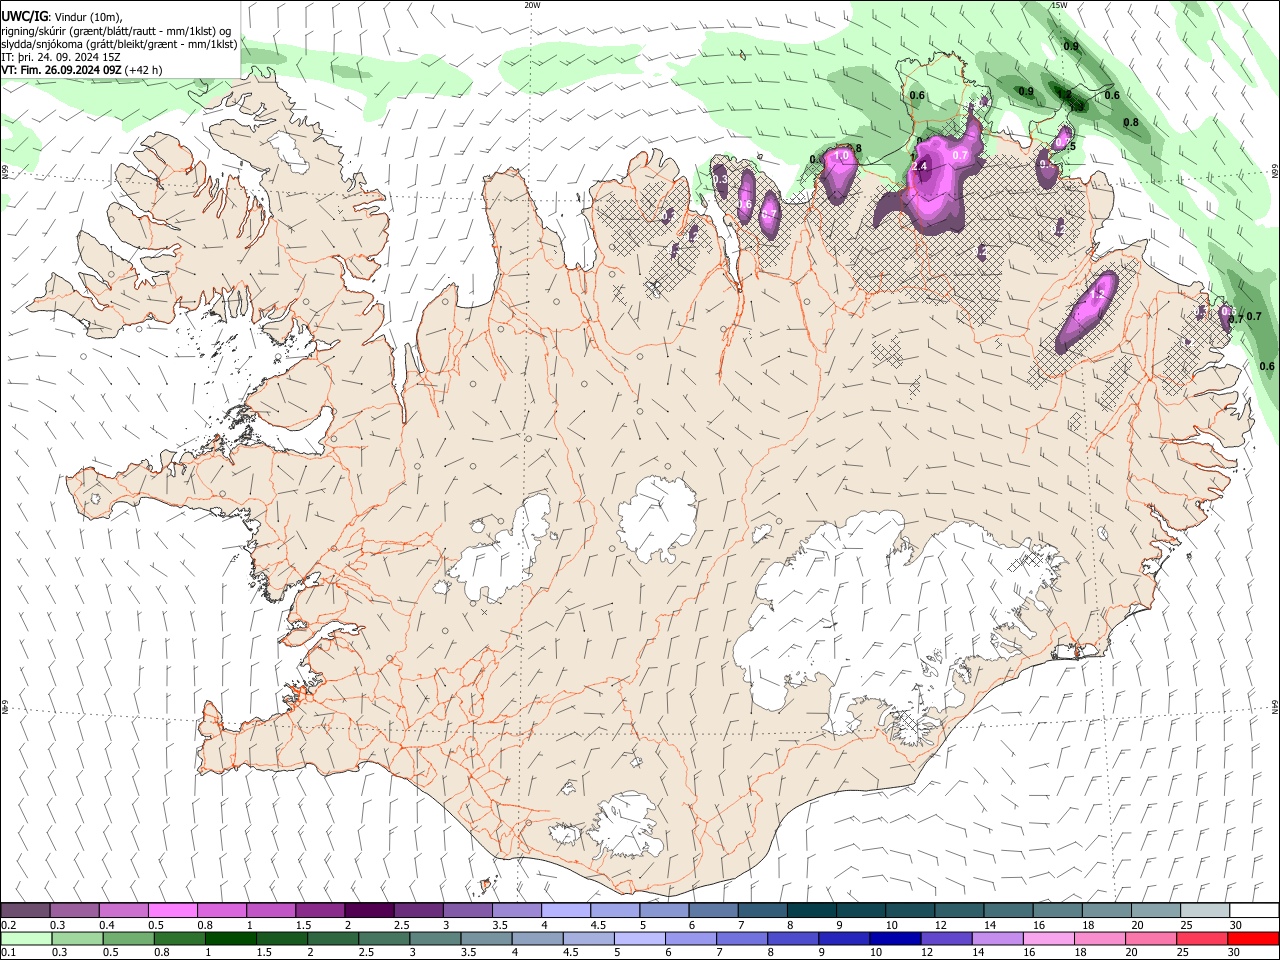Click the bright red swatch labeled 30 in the lower legend
Image resolution: width=1280 pixels, height=960 pixels.
click(x=1253, y=938)
